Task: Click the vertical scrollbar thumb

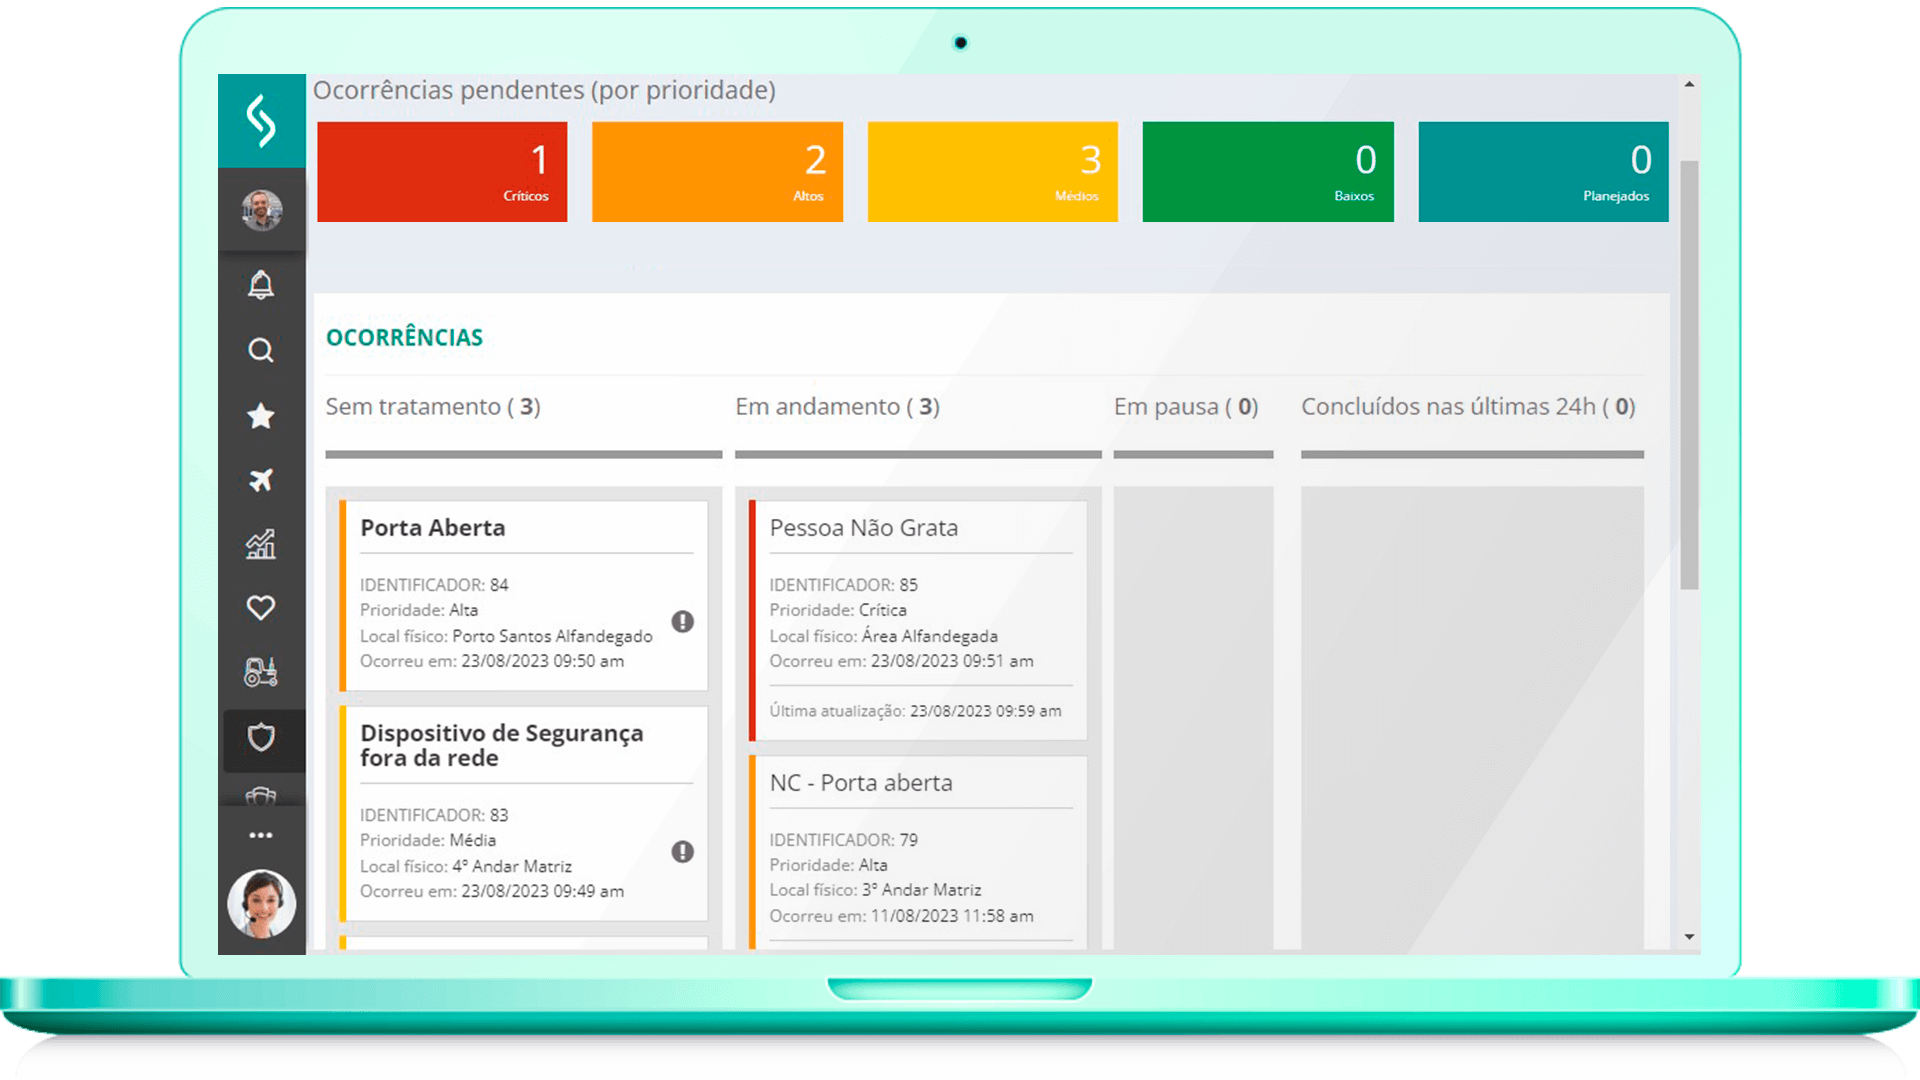Action: tap(1689, 375)
